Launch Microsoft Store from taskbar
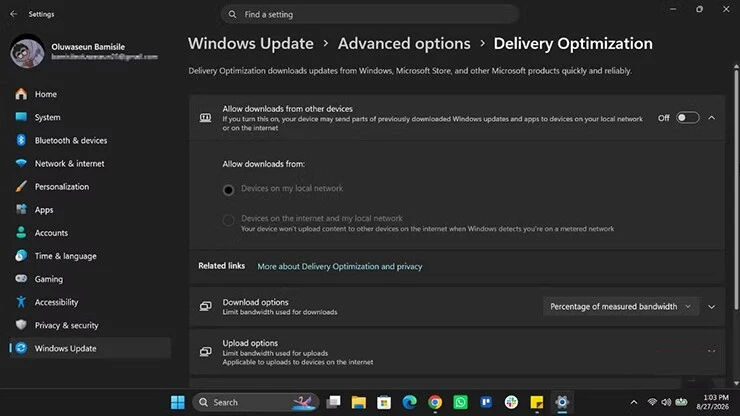Image resolution: width=740 pixels, height=416 pixels. tap(384, 402)
